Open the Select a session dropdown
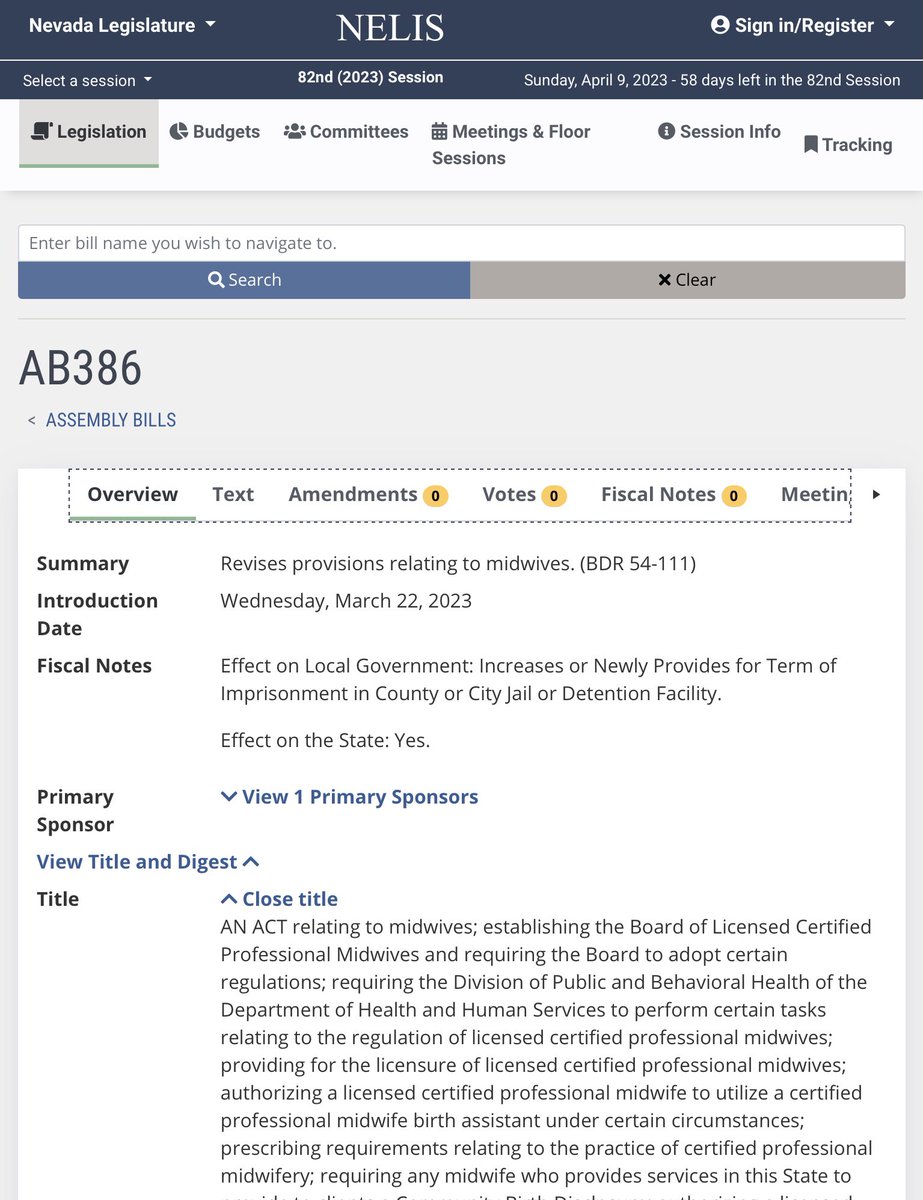This screenshot has width=923, height=1200. coord(88,80)
